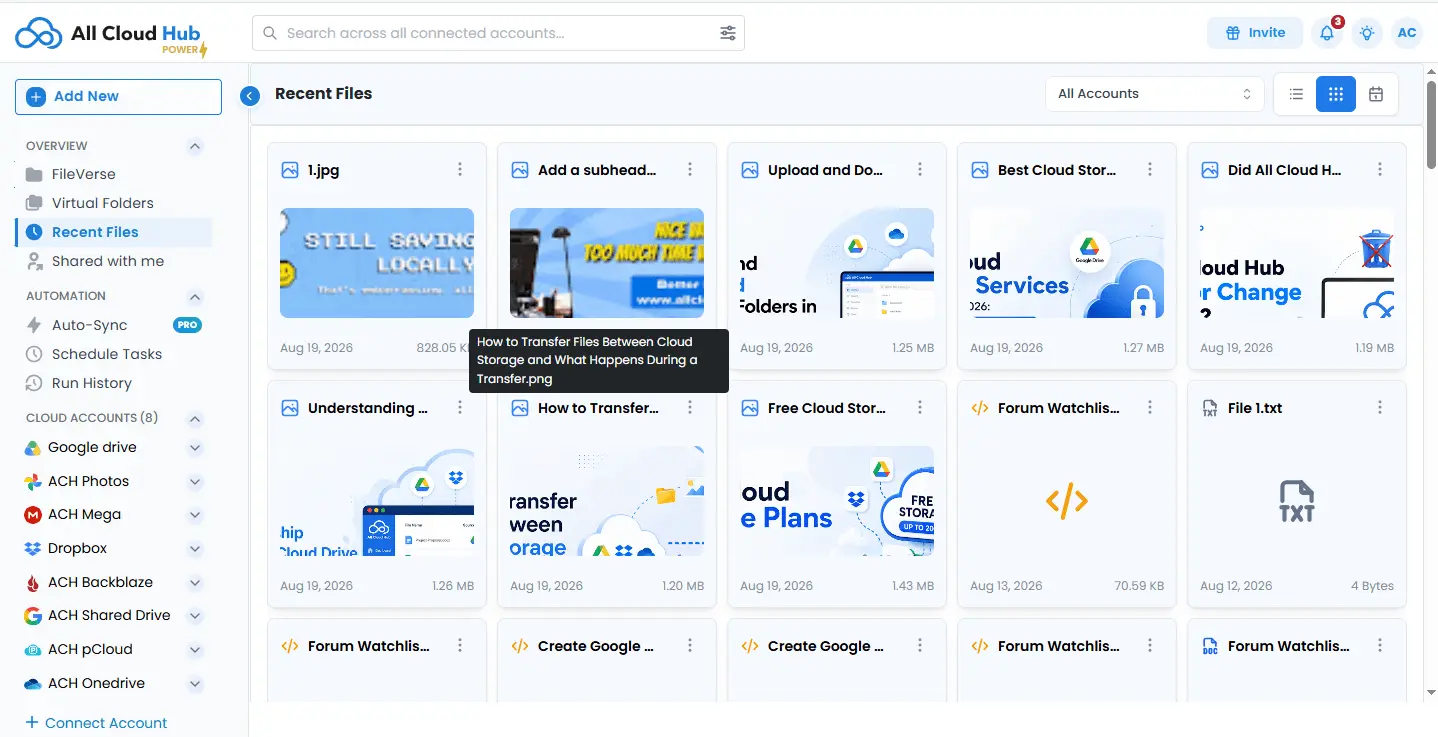Viewport: 1438px width, 737px height.
Task: Expand ACH Backblaze account chevron
Action: click(x=195, y=582)
